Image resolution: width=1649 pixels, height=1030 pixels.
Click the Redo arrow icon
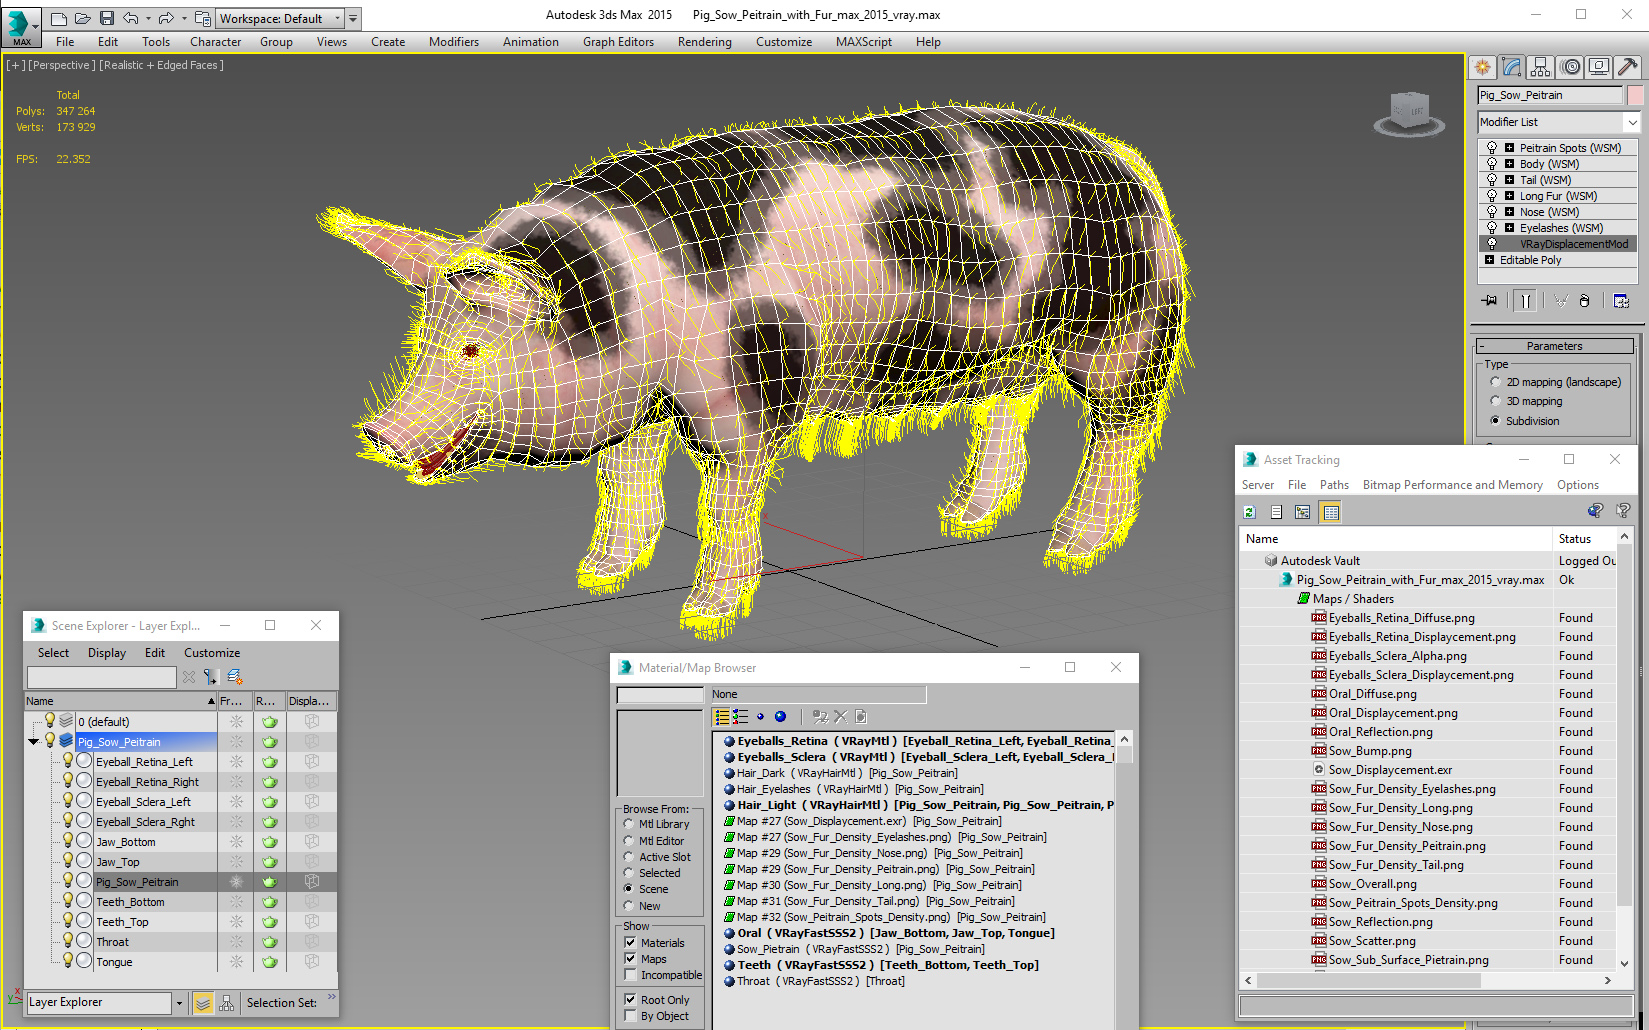[x=166, y=18]
